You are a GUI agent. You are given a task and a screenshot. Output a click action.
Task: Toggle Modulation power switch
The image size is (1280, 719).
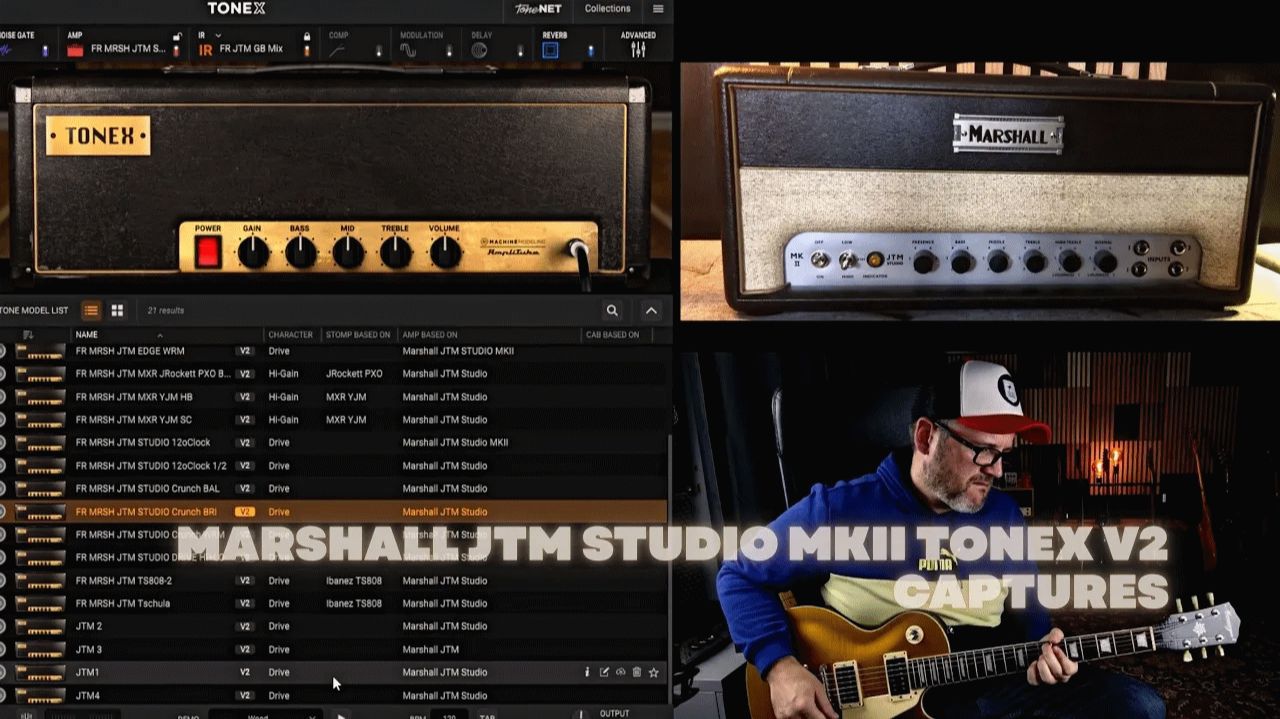pyautogui.click(x=449, y=50)
